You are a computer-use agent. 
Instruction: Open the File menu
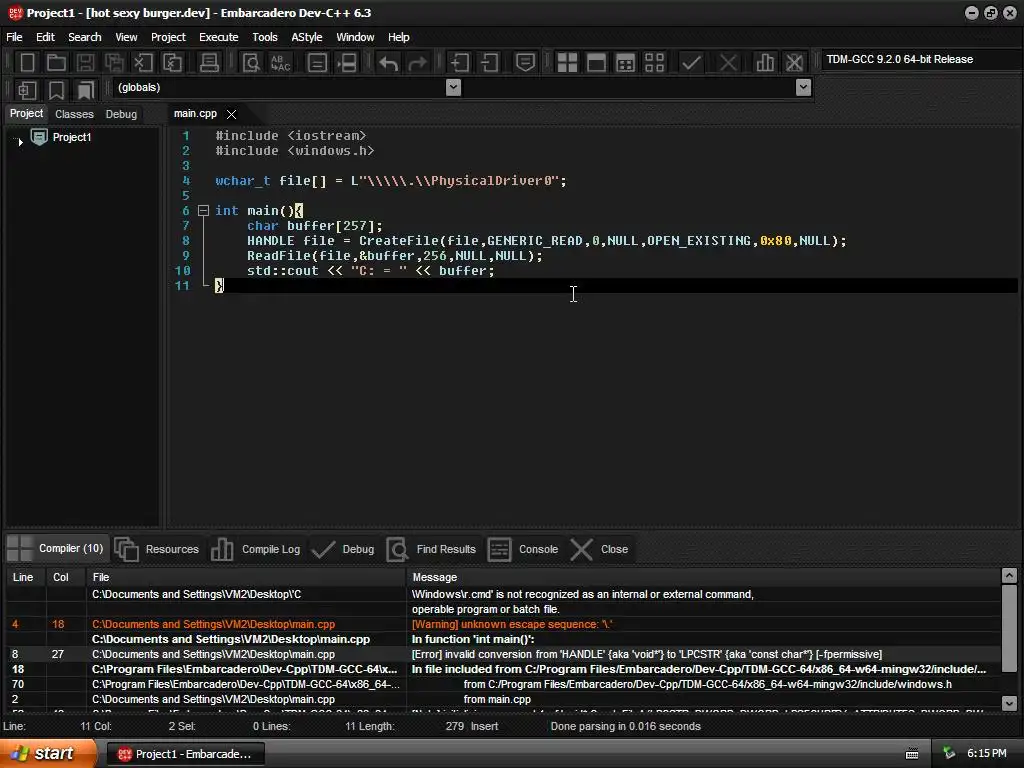[14, 37]
